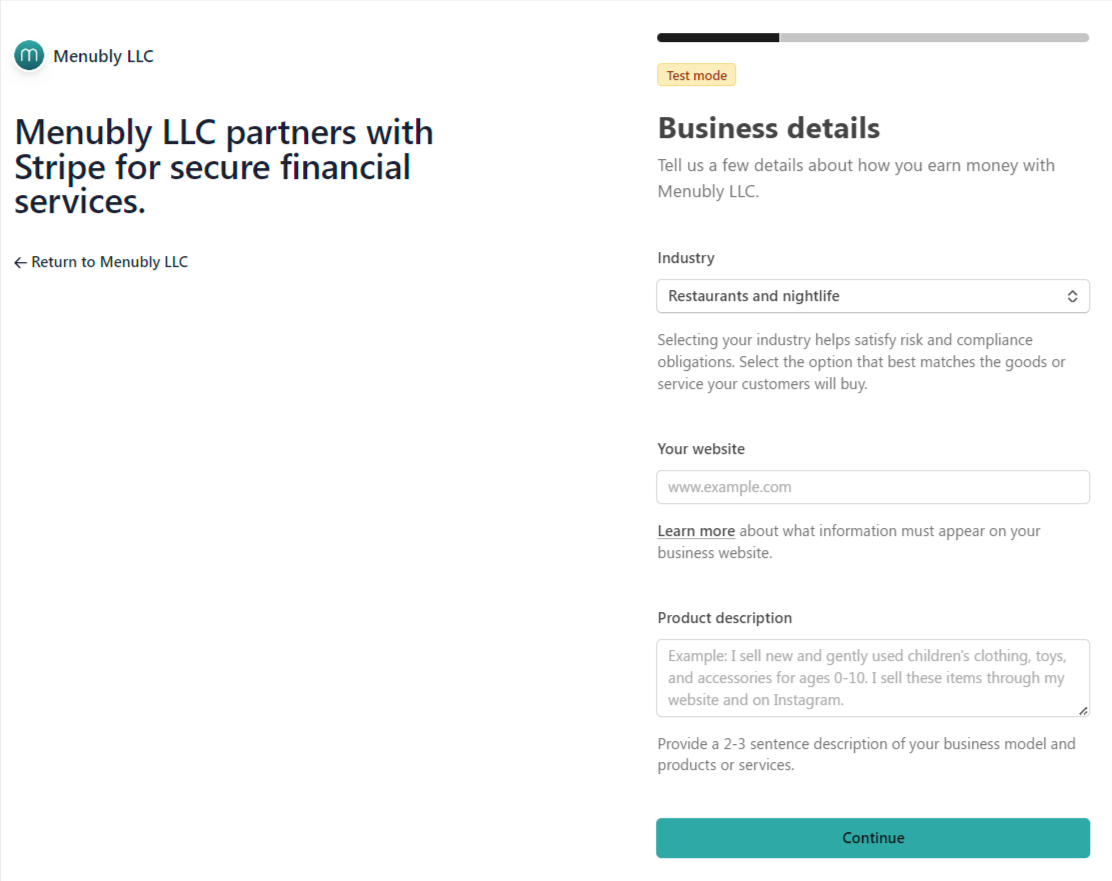1112x881 pixels.
Task: Click the Stripe partnership headline text
Action: pyautogui.click(x=224, y=166)
